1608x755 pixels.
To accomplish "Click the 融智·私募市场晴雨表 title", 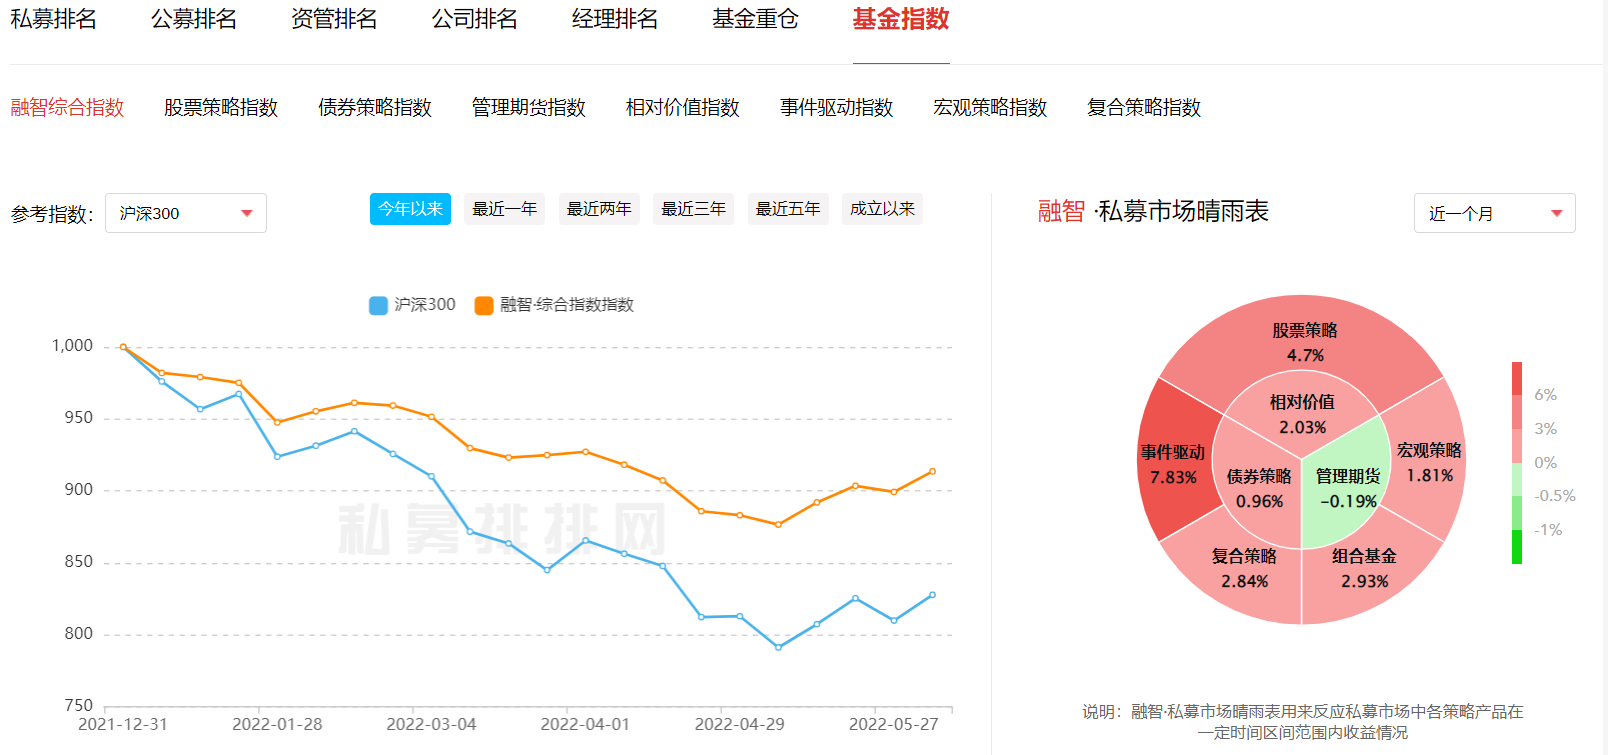I will 1153,211.
